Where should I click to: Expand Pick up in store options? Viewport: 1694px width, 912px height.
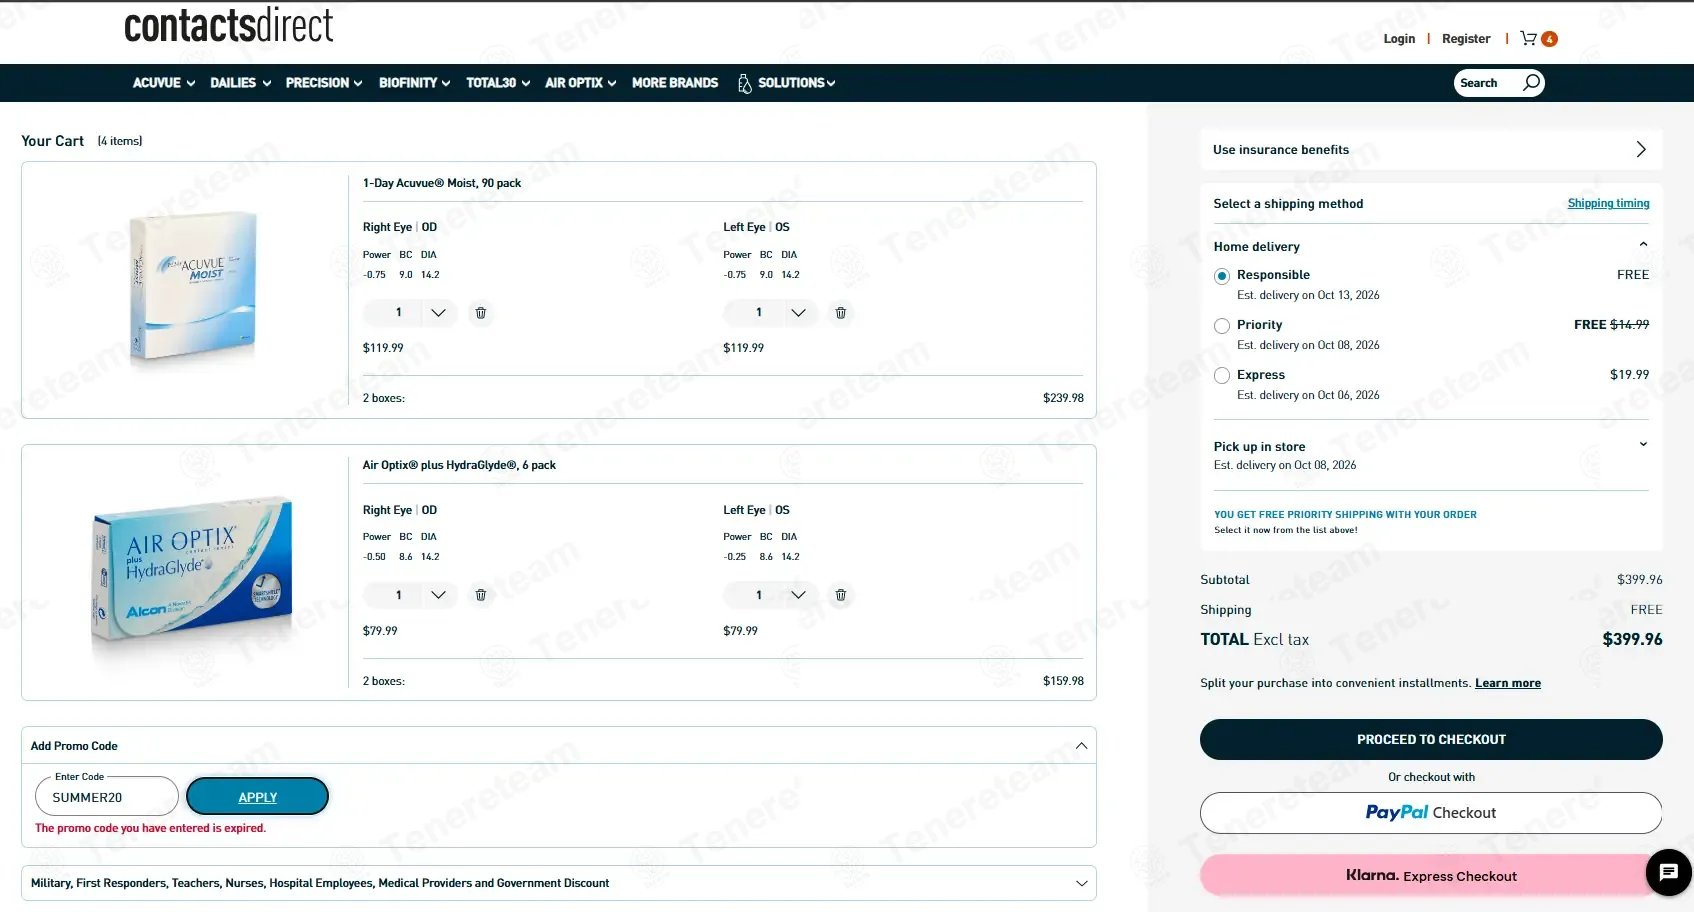(x=1643, y=445)
